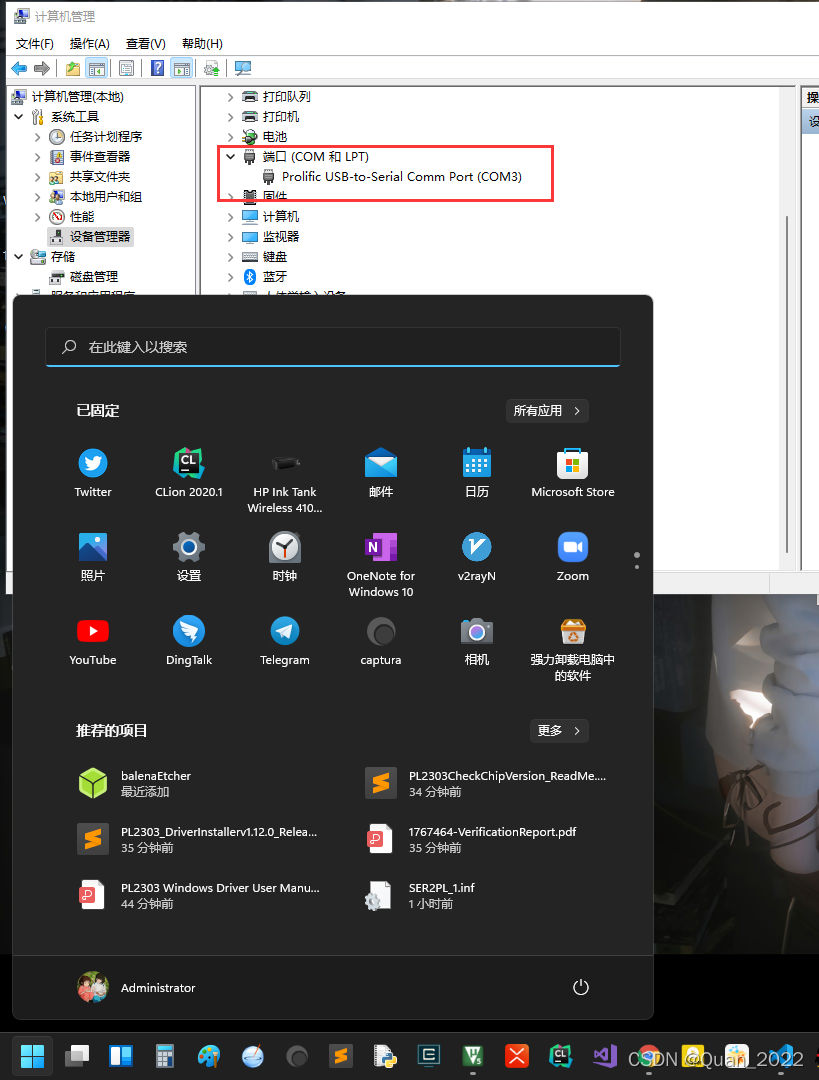
Task: Expand the 电池 device category
Action: (231, 136)
